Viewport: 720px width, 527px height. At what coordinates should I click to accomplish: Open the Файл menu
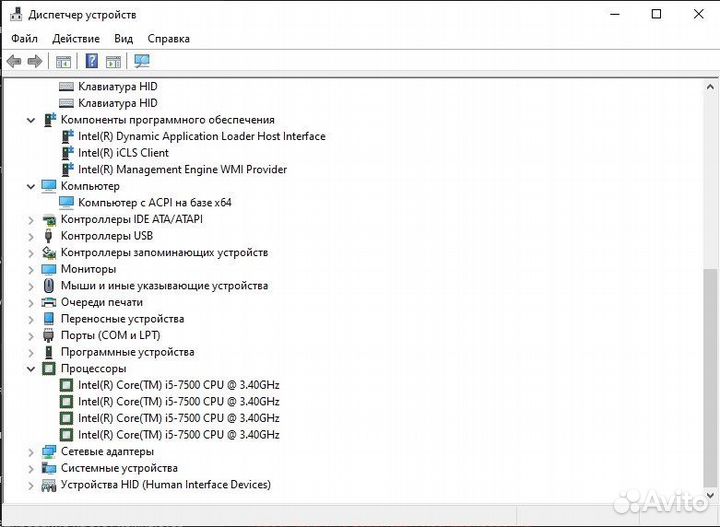[x=24, y=39]
